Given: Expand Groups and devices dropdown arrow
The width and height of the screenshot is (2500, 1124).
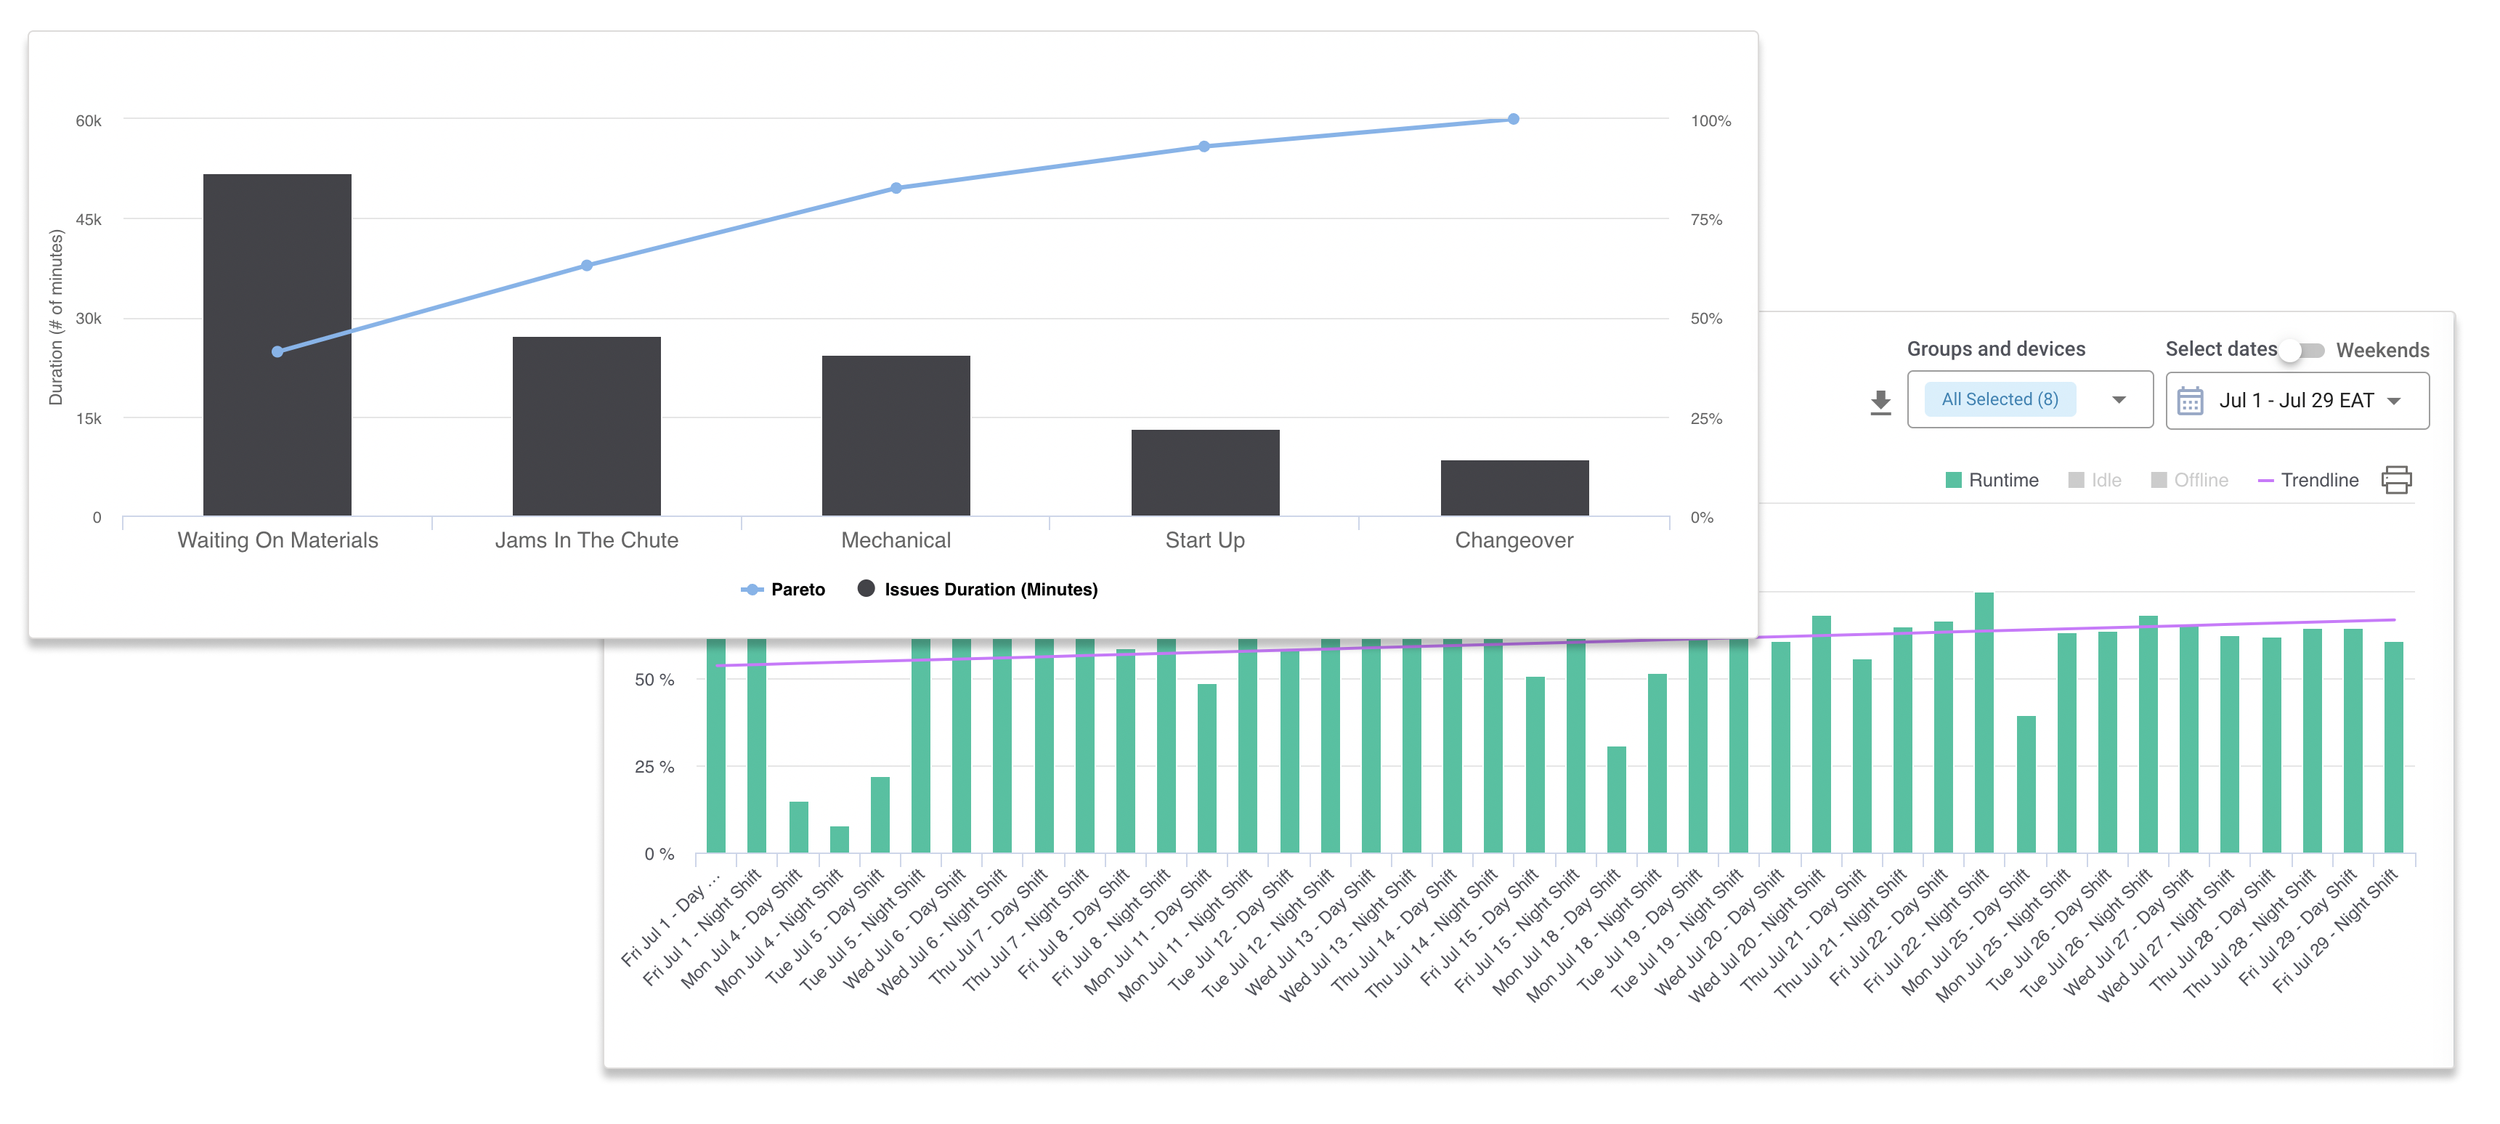Looking at the screenshot, I should click(2118, 400).
